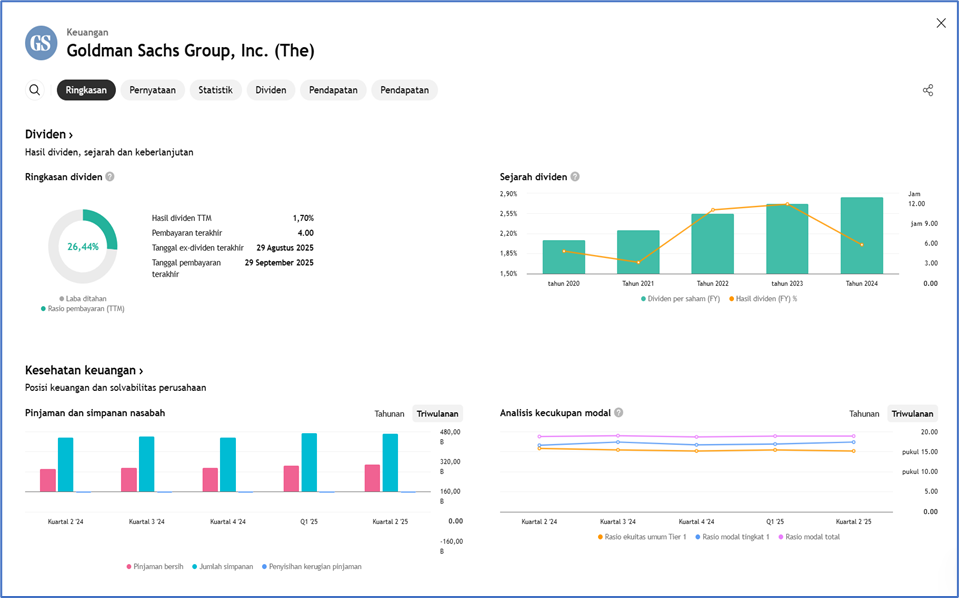
Task: Open help icon beside Ringkasan dividen
Action: pos(110,177)
